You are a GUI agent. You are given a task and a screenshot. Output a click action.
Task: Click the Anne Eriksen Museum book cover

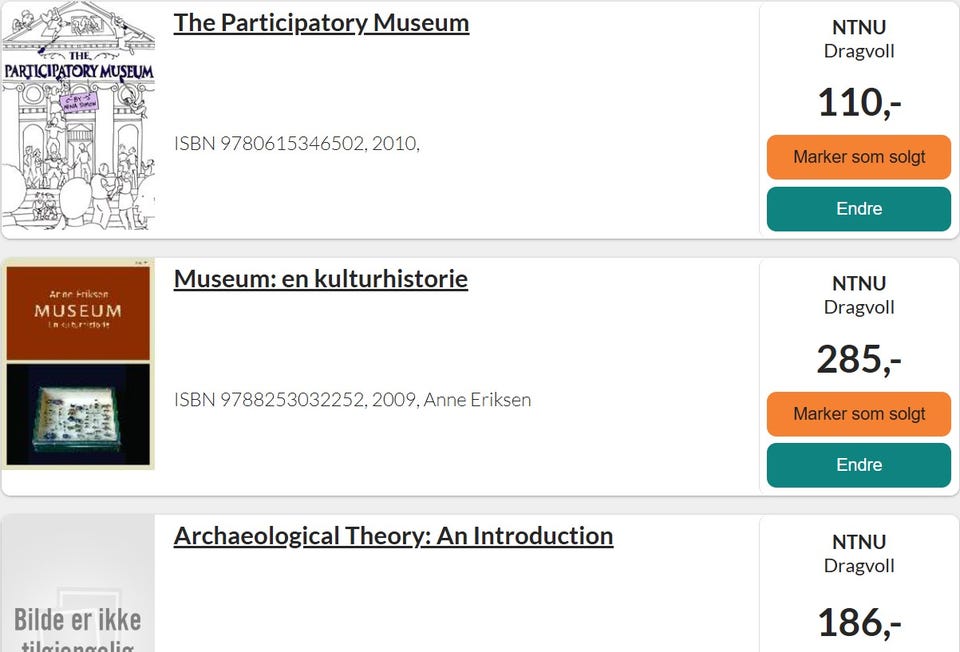(x=78, y=364)
